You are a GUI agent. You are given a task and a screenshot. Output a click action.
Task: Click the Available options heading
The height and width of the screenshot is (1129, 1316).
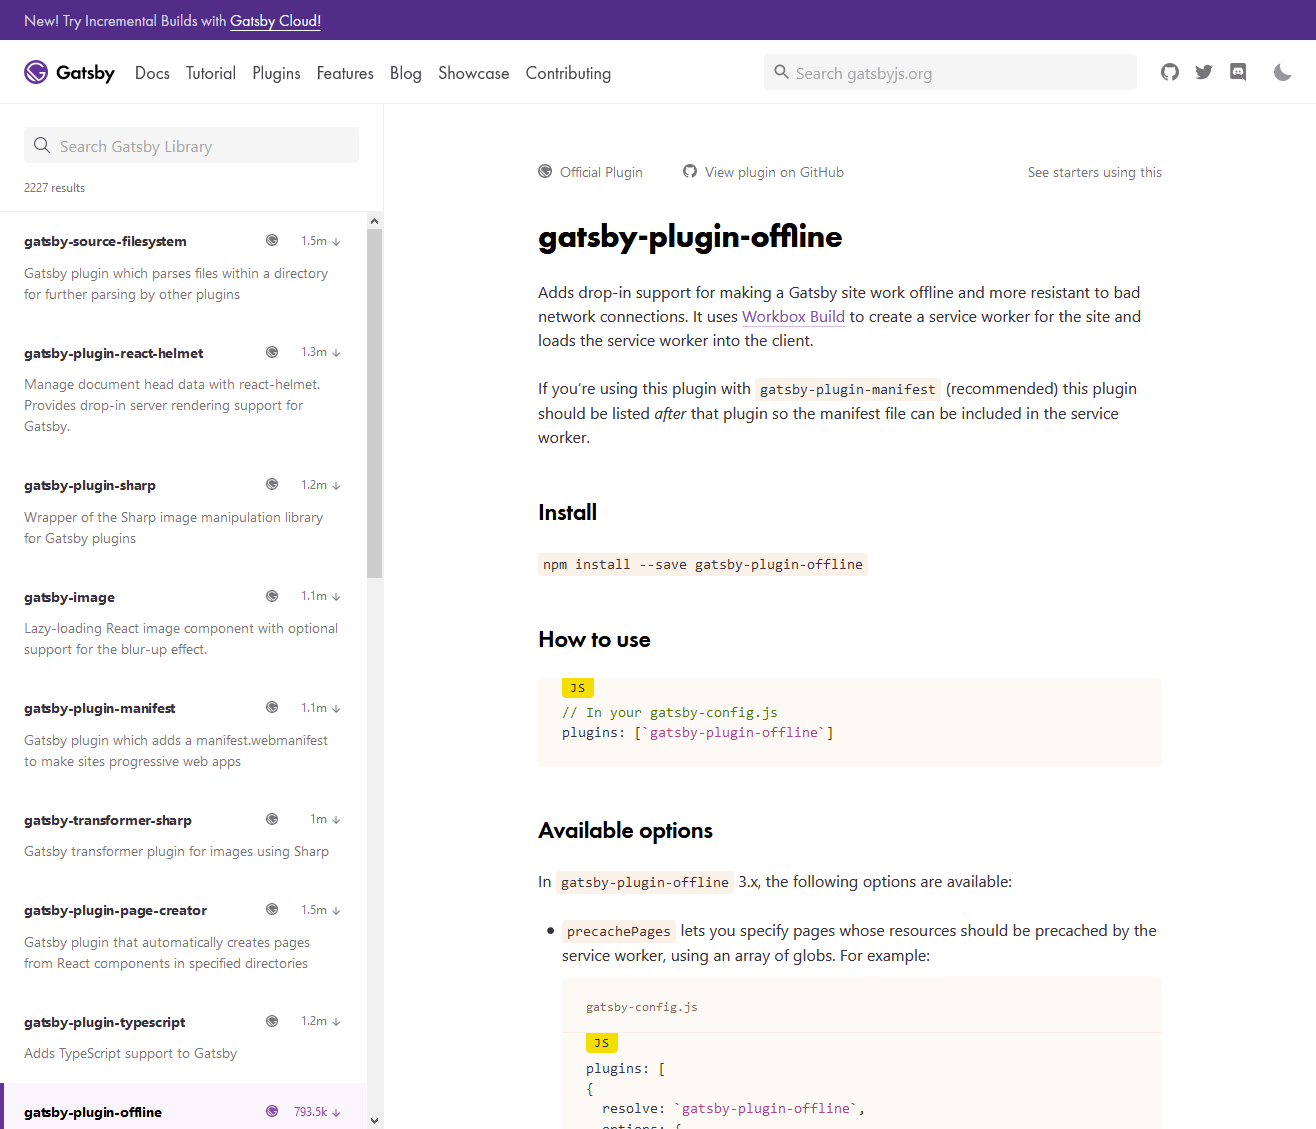point(625,830)
